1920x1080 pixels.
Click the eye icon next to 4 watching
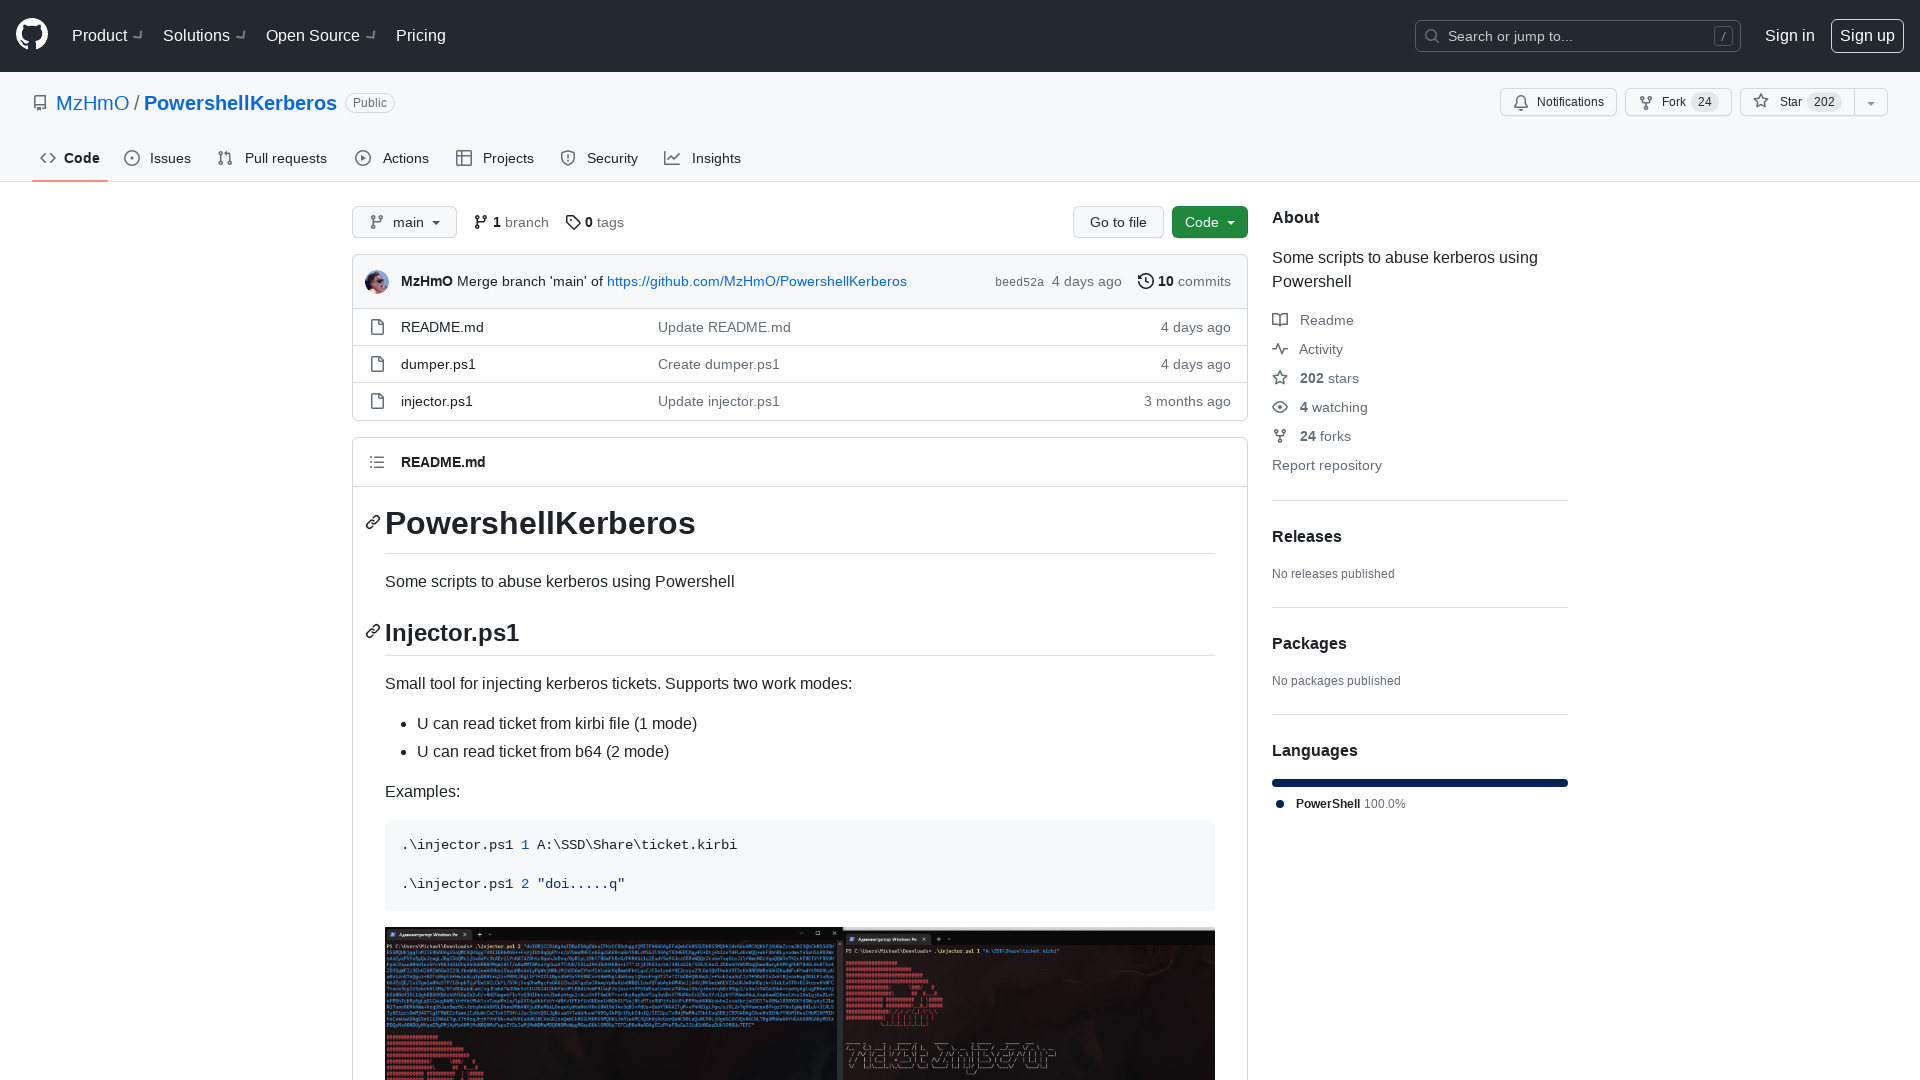[x=1280, y=407]
